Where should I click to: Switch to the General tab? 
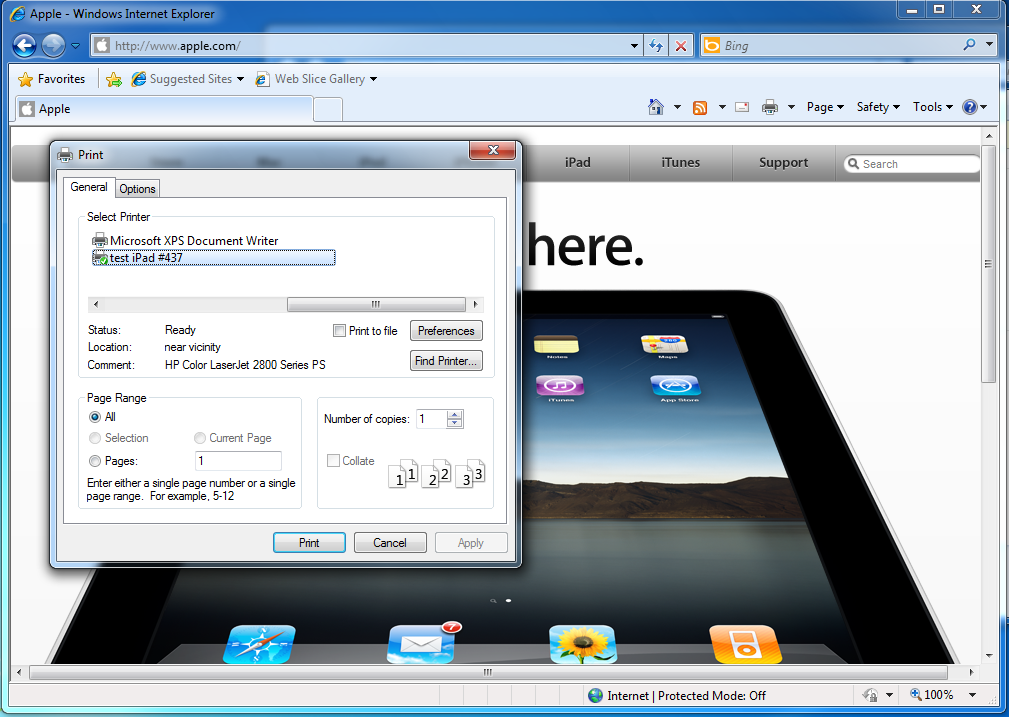[89, 187]
